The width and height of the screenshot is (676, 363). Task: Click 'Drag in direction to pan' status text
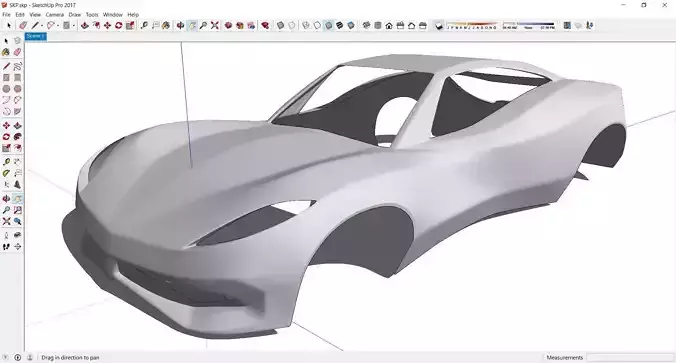[70, 357]
